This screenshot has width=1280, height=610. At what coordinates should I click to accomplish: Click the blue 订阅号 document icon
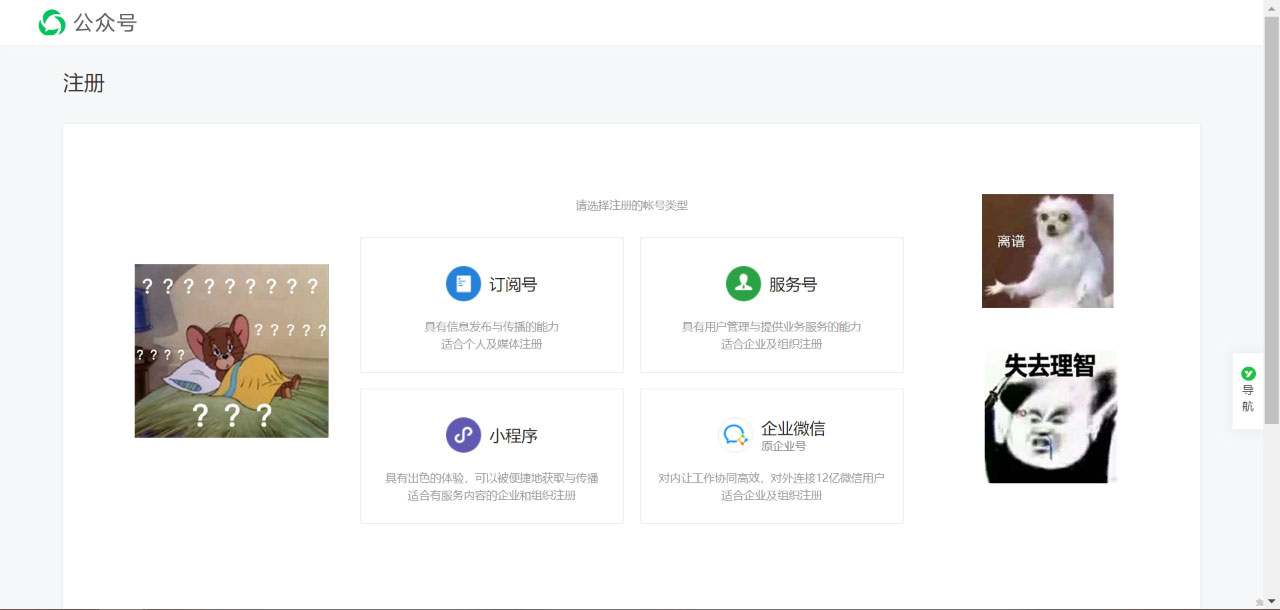coord(463,283)
